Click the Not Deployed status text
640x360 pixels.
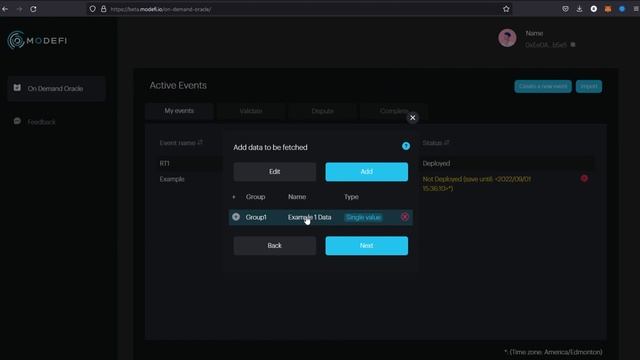(x=477, y=184)
